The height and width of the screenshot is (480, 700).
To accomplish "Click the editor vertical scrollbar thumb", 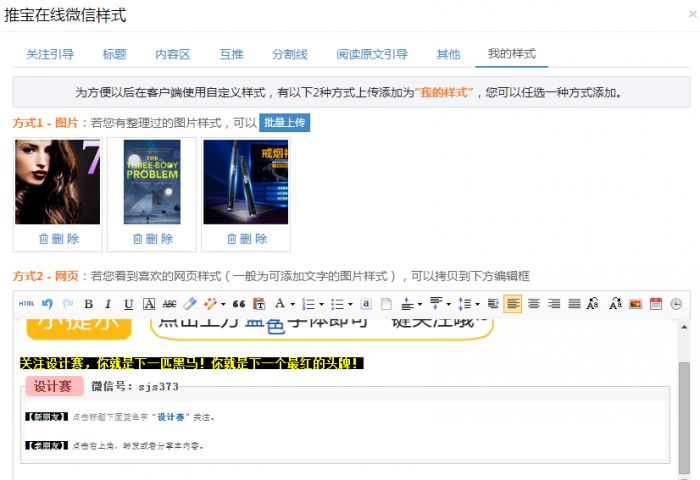I will pos(683,417).
